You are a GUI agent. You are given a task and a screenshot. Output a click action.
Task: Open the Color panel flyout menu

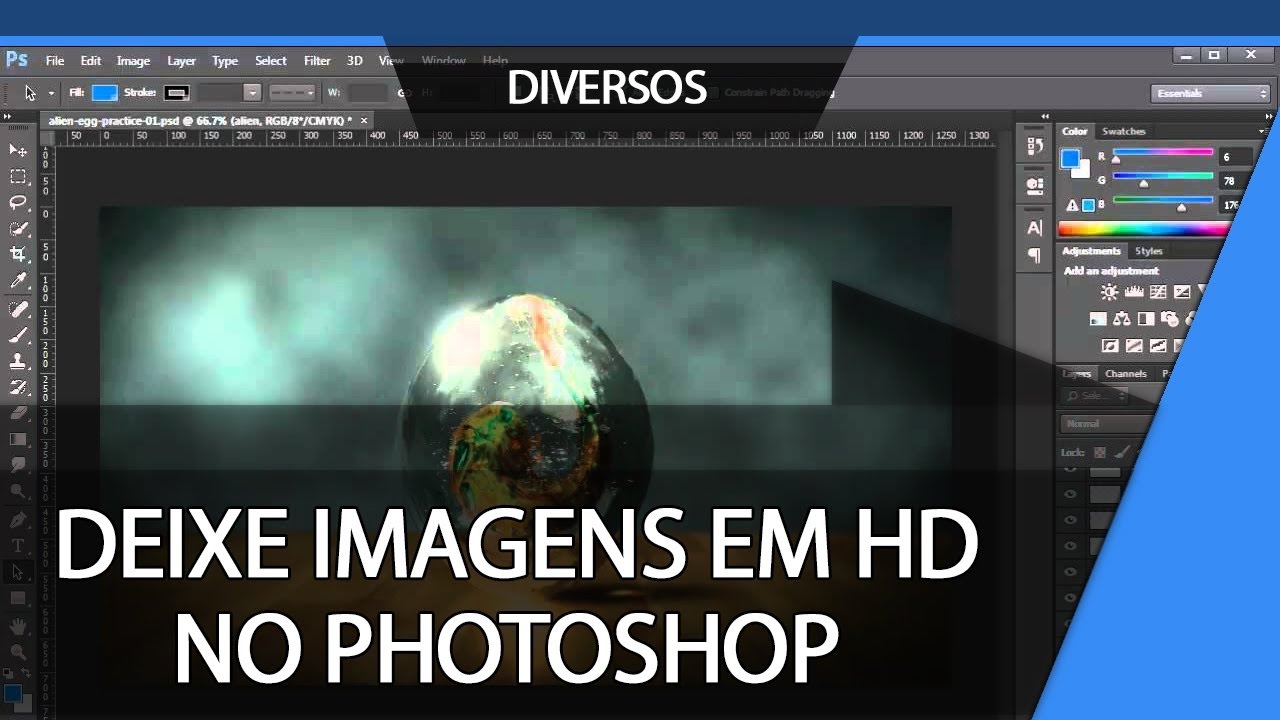[1262, 131]
